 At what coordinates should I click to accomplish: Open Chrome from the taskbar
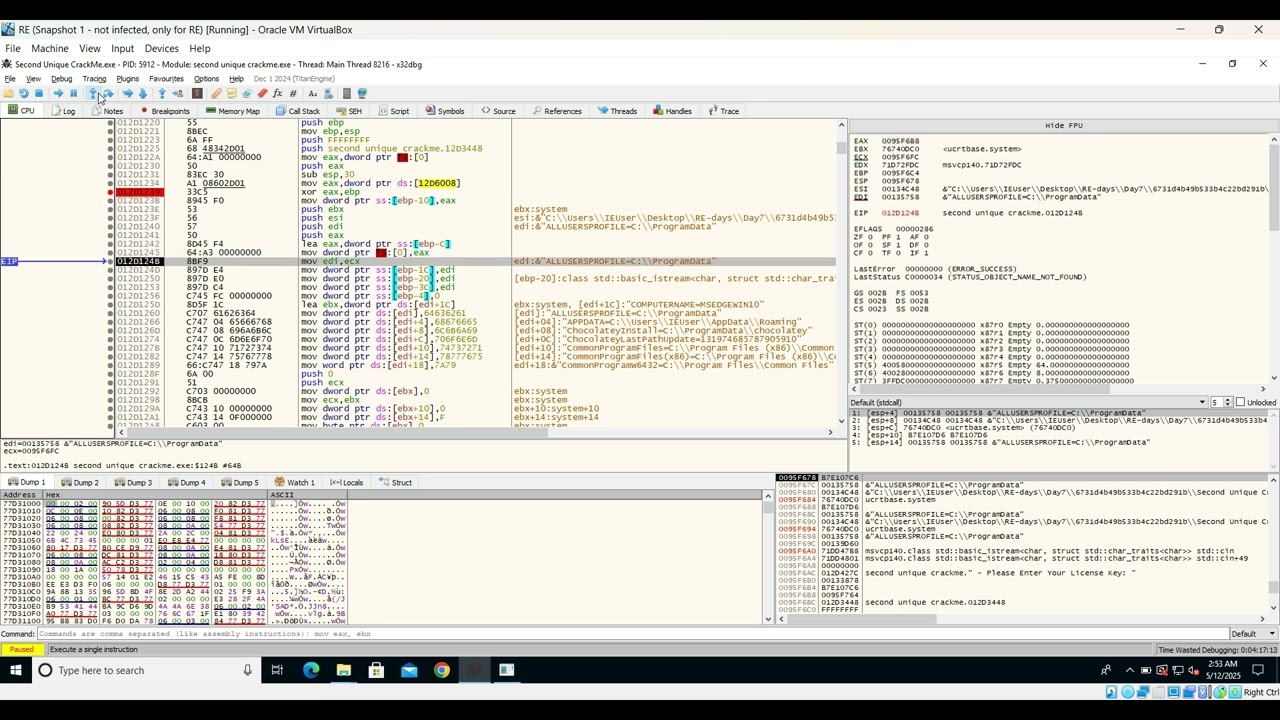click(x=442, y=670)
